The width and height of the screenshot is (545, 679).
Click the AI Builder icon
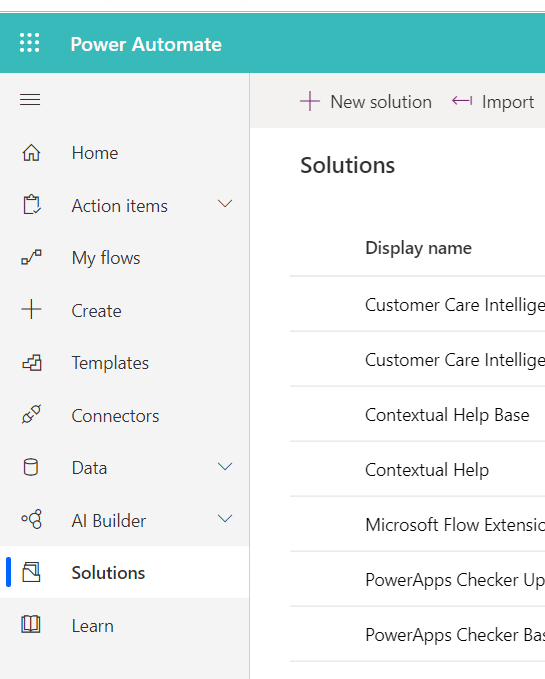(x=32, y=519)
